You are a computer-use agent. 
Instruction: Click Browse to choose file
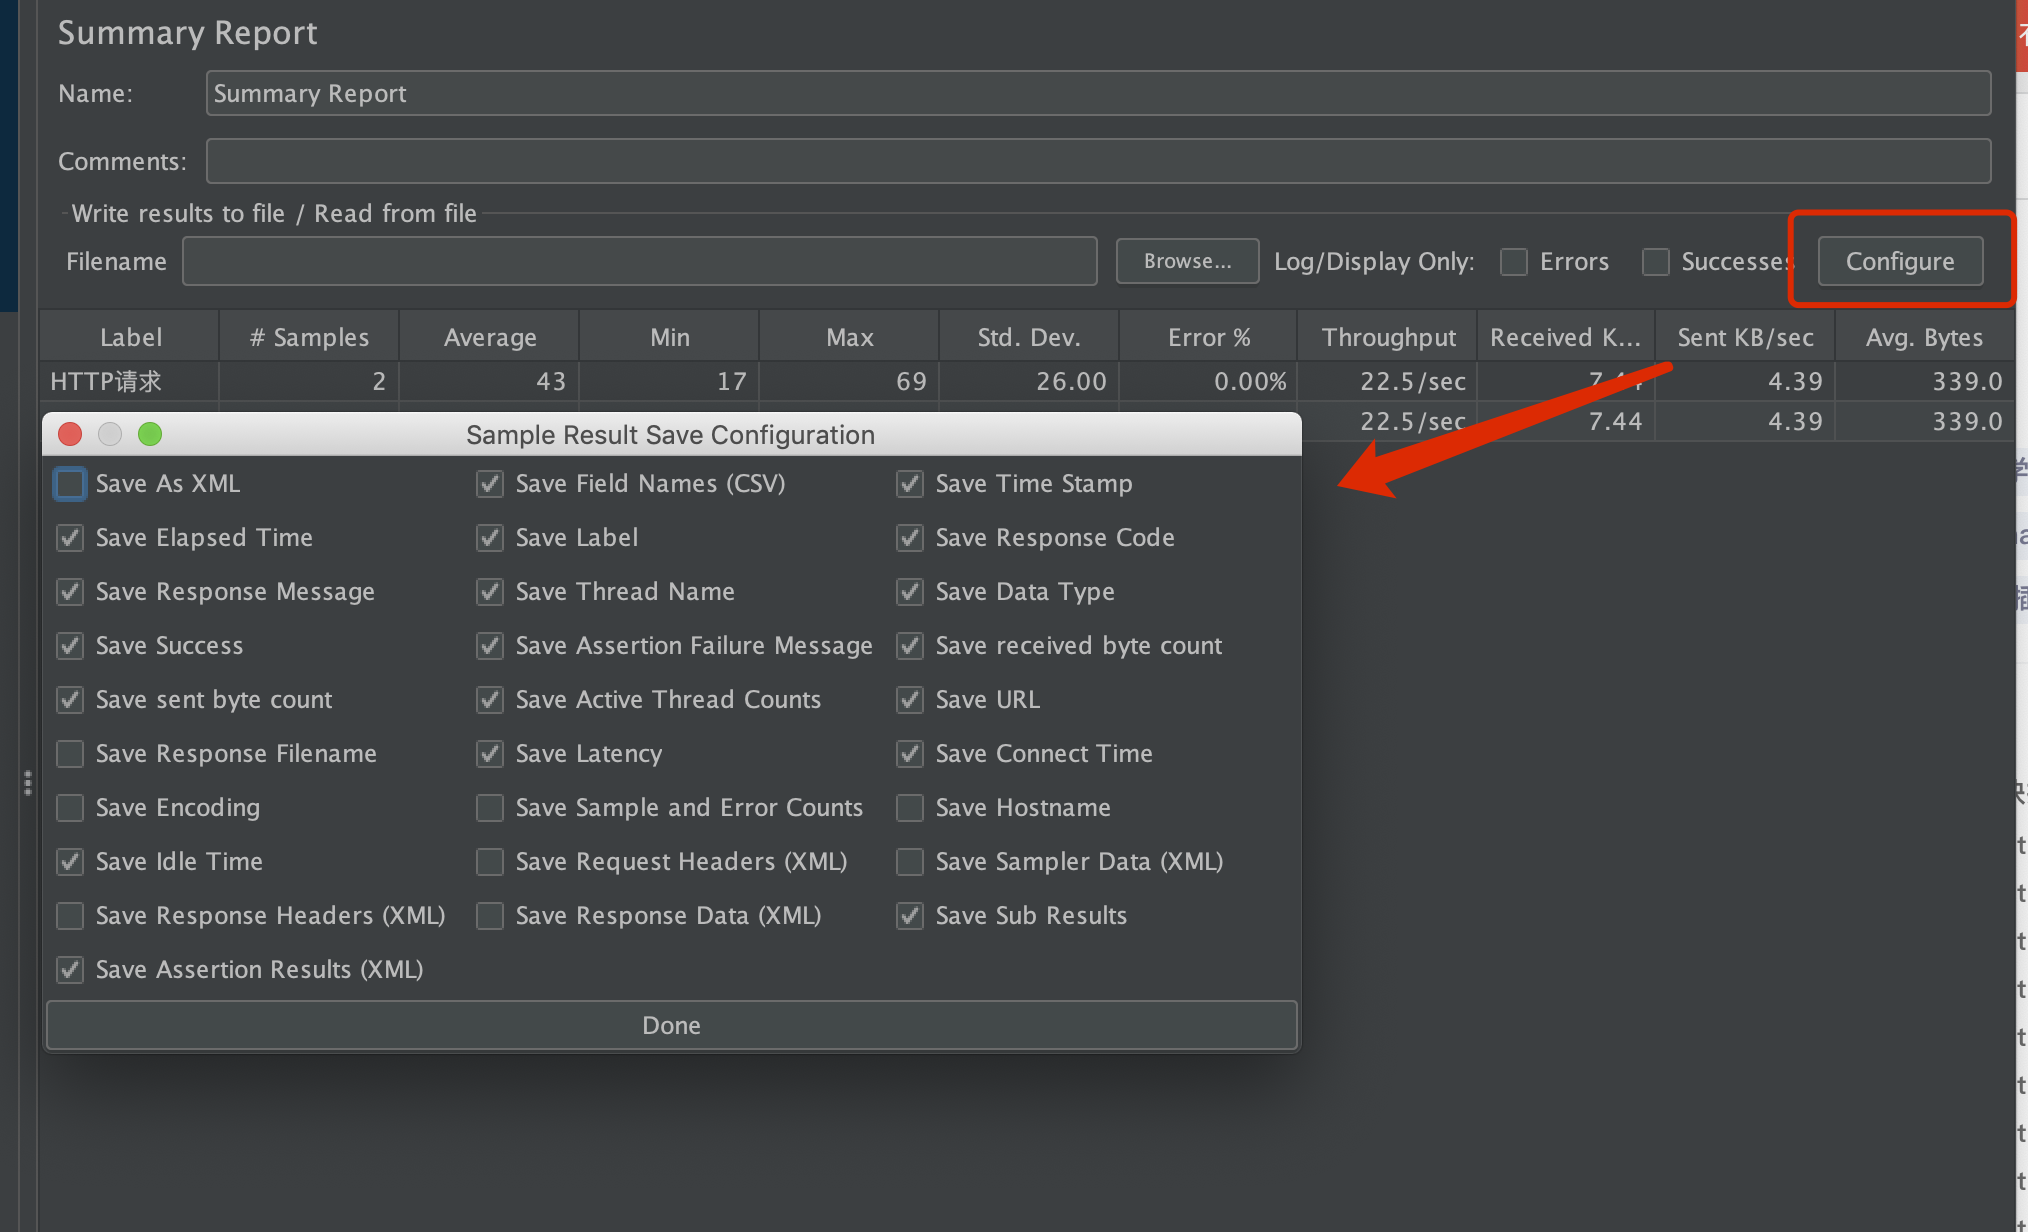[x=1187, y=262]
